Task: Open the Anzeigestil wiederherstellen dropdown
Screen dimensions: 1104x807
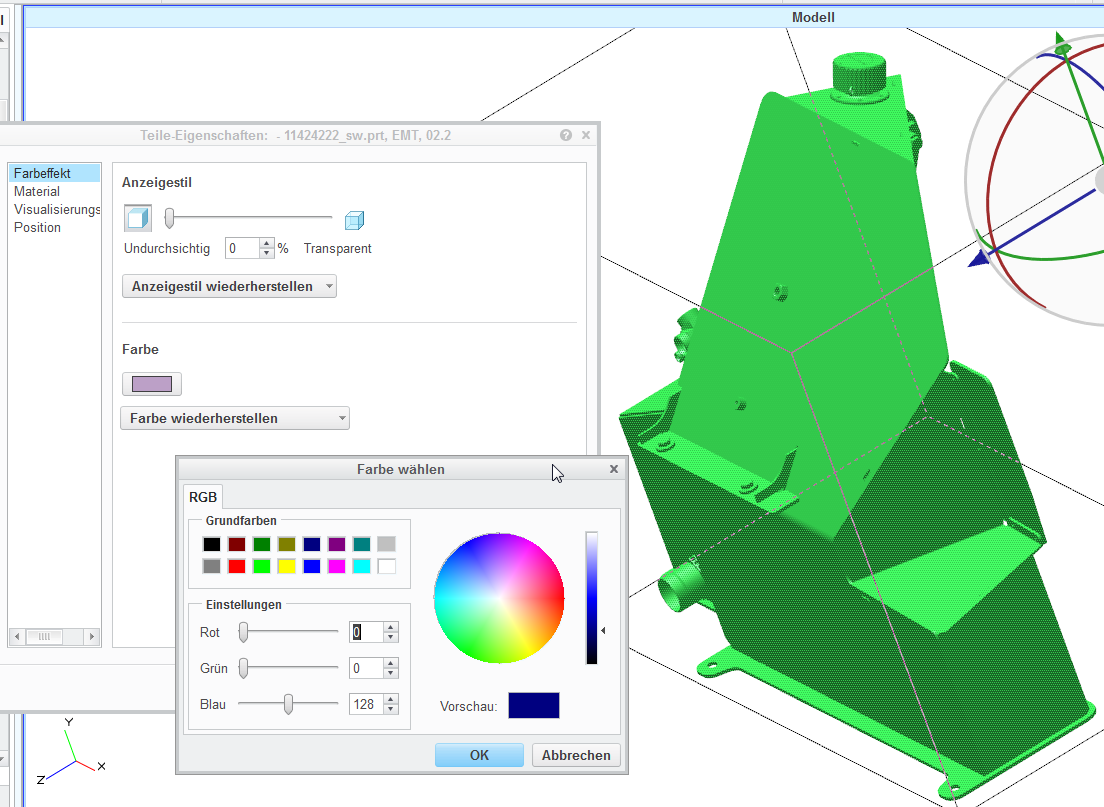Action: click(230, 287)
